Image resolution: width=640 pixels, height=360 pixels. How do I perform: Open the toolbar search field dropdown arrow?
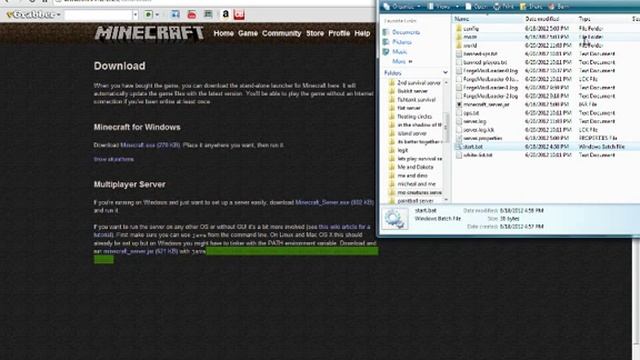click(136, 15)
